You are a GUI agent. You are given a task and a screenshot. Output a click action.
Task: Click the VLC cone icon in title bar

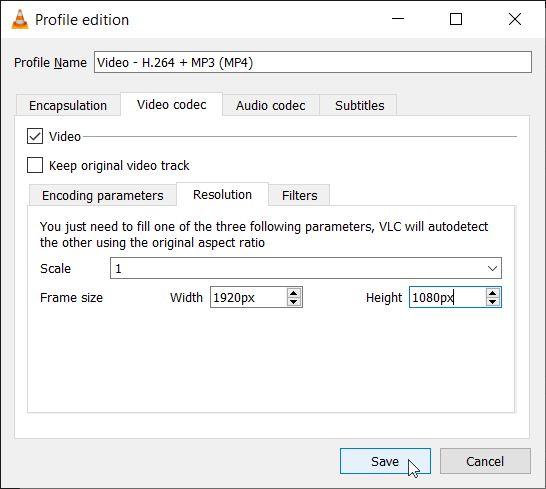(20, 19)
